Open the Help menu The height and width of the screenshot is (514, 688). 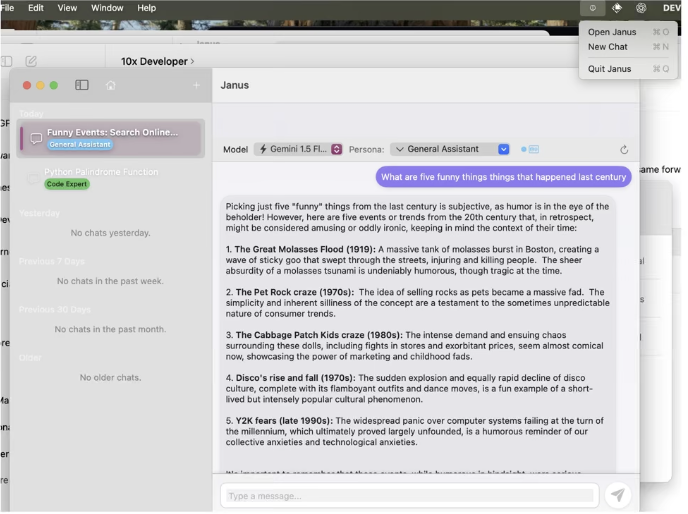(146, 8)
